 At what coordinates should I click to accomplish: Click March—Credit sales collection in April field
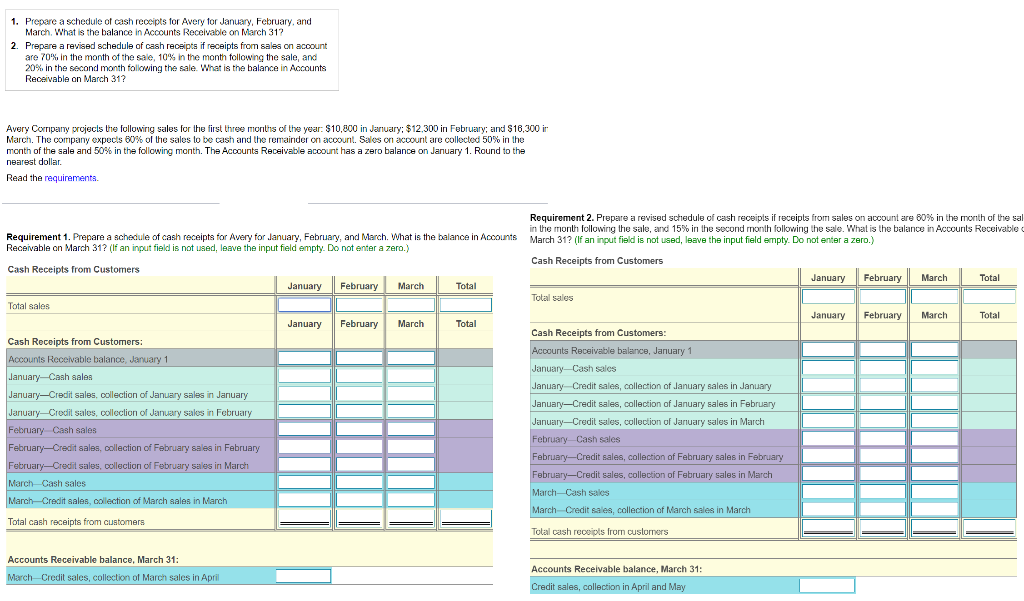(304, 576)
